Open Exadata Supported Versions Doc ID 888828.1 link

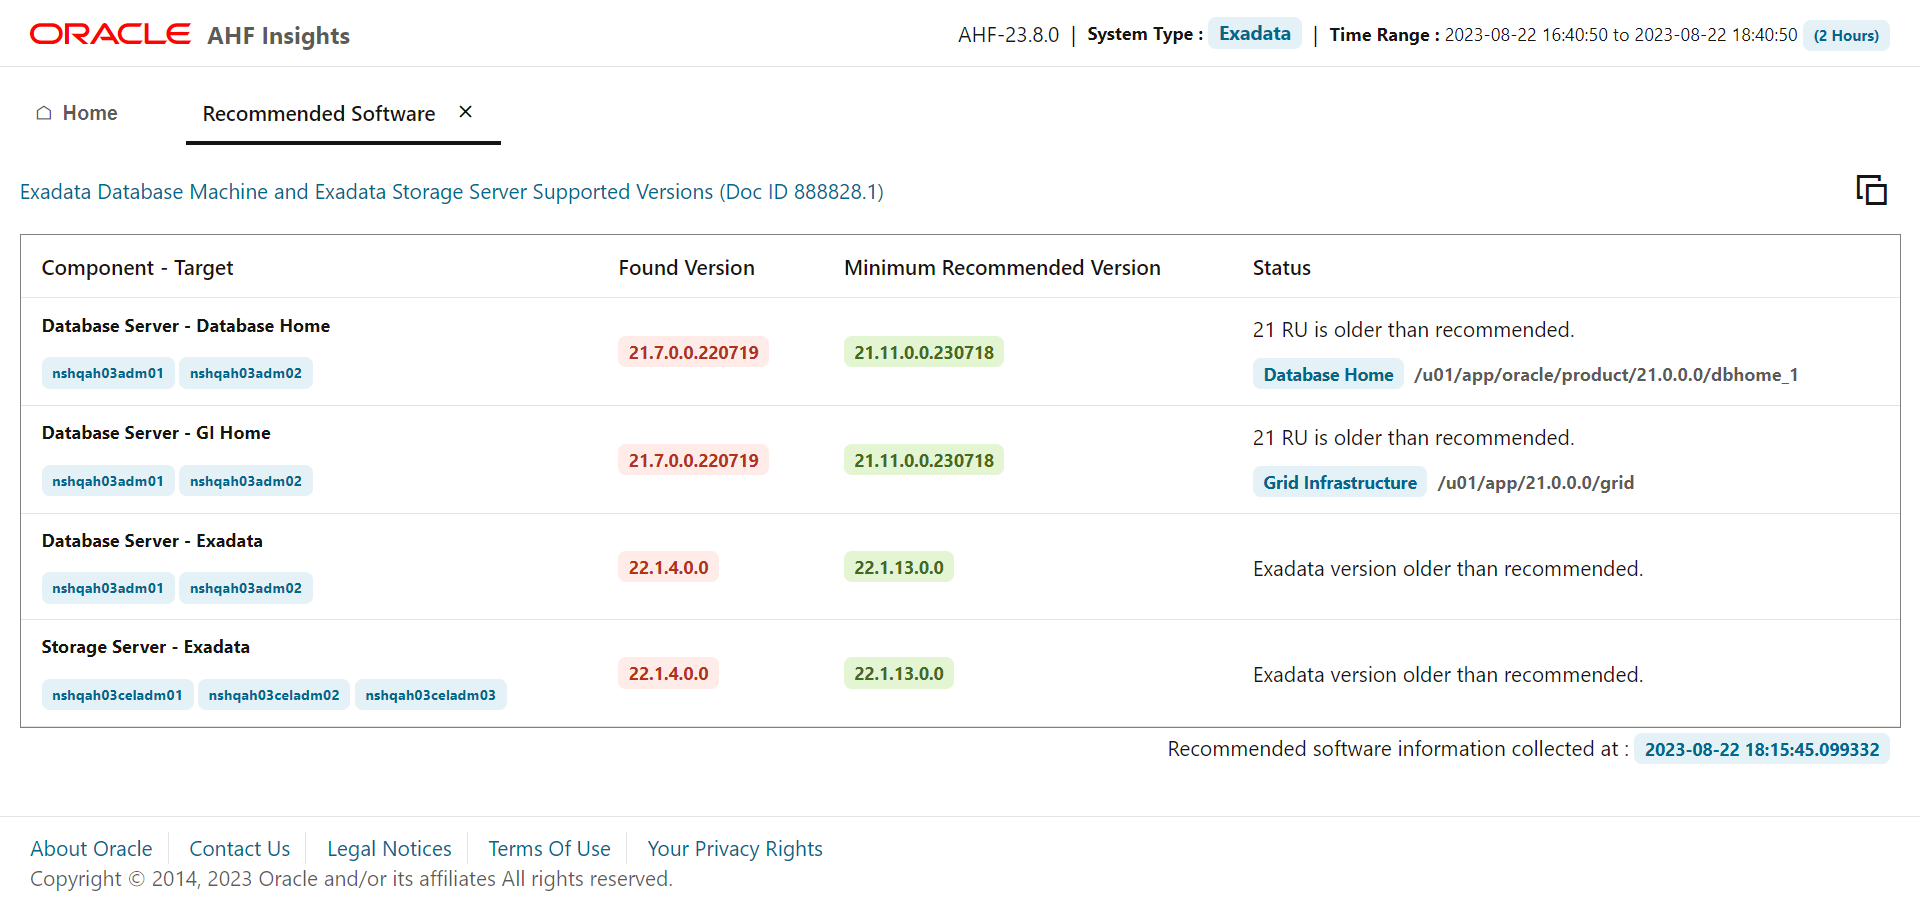pyautogui.click(x=452, y=192)
